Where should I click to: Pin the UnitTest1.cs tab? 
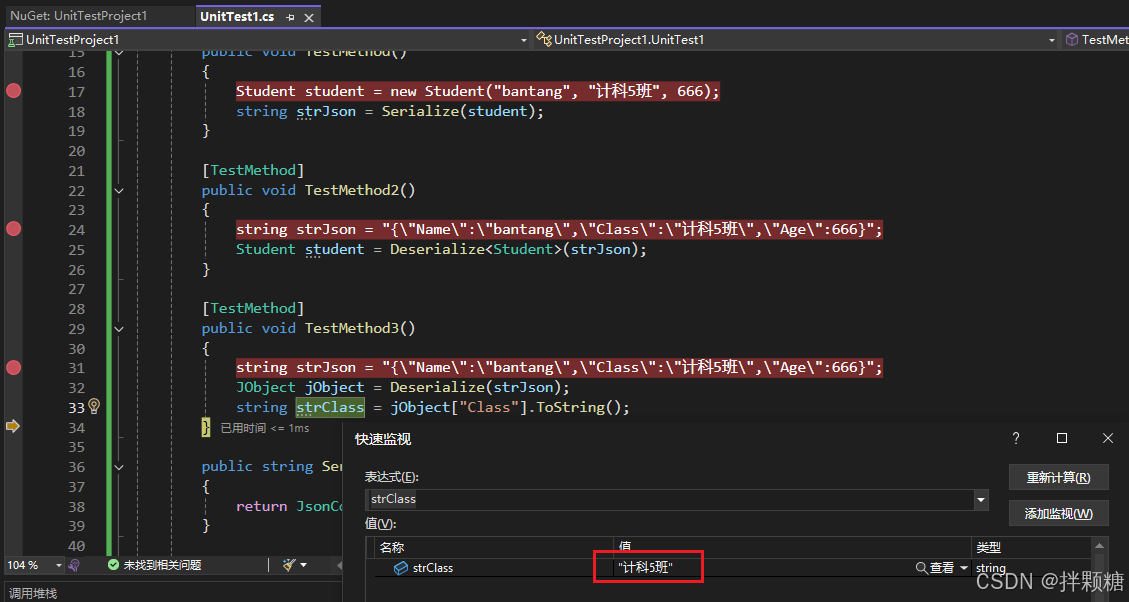(x=289, y=17)
